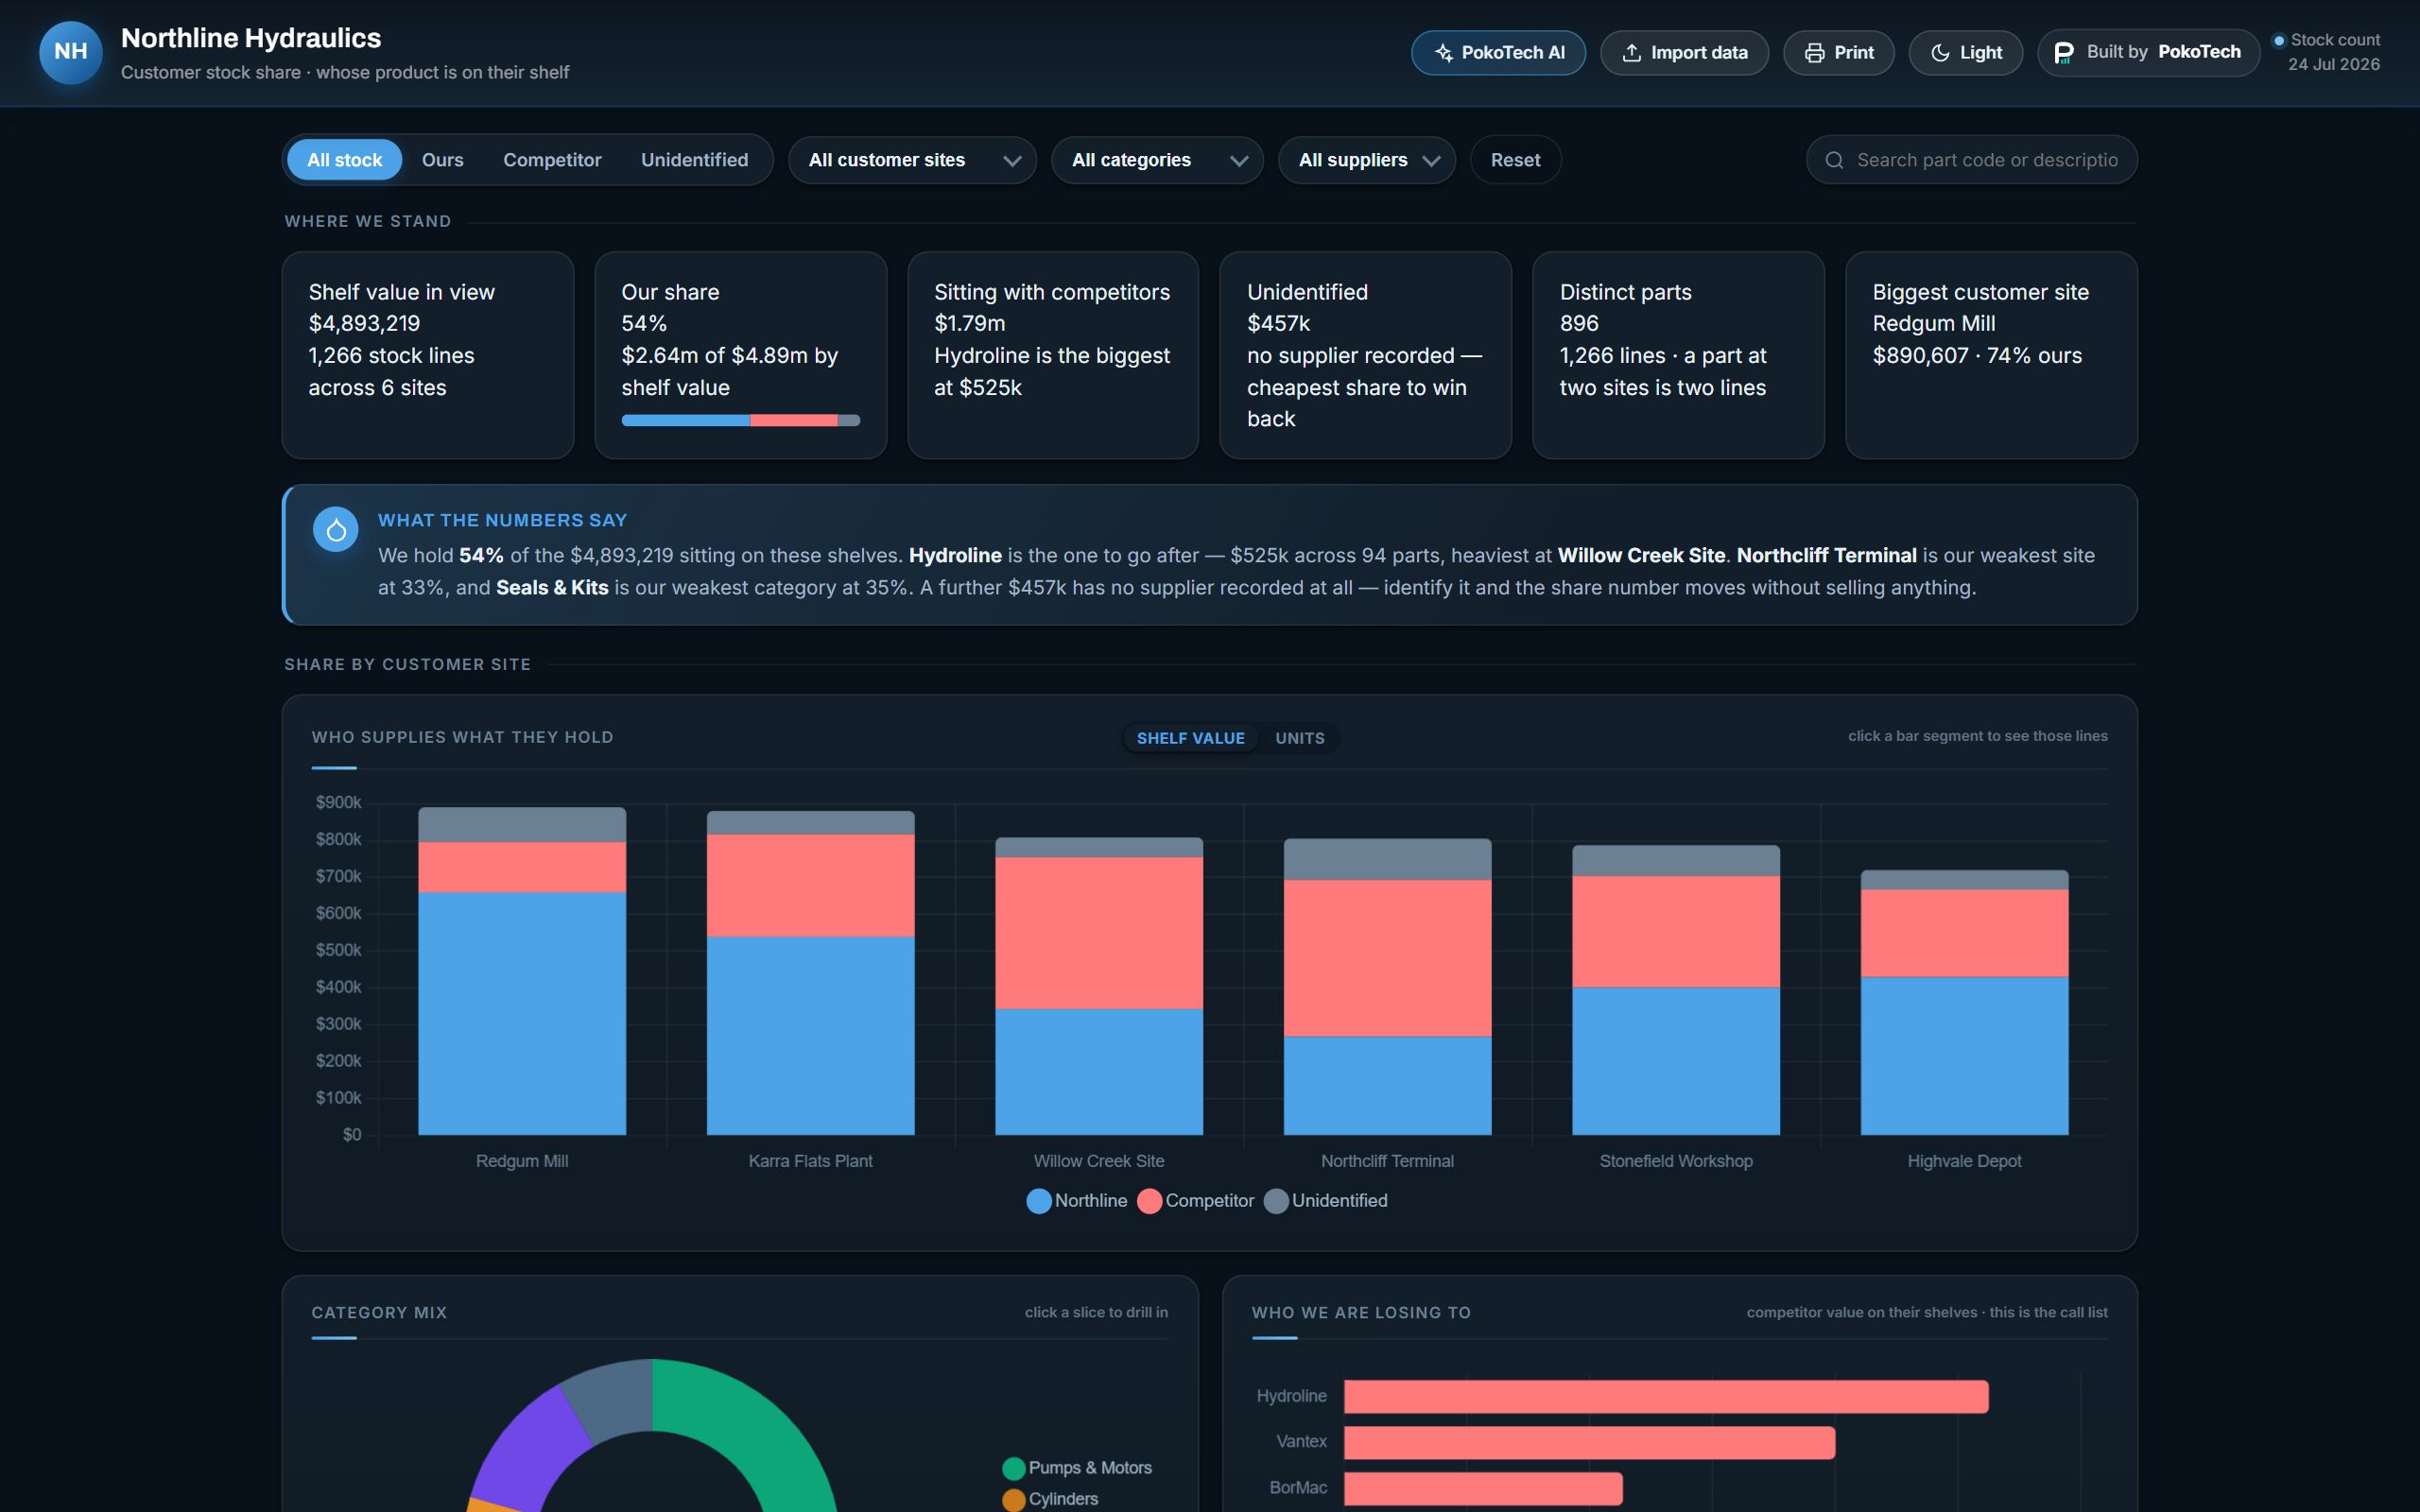Open All suppliers dropdown

tap(1366, 160)
